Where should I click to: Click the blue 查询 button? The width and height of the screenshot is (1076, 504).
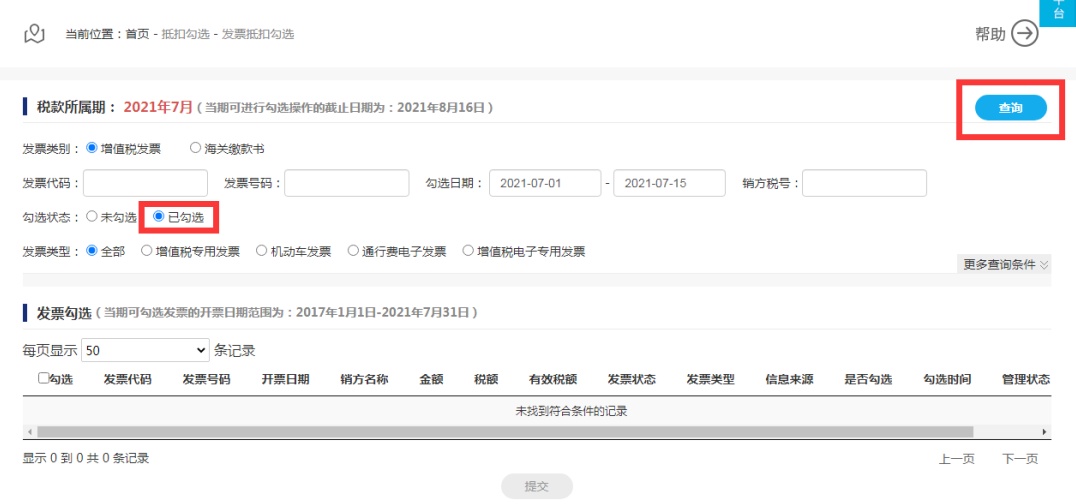[1010, 108]
